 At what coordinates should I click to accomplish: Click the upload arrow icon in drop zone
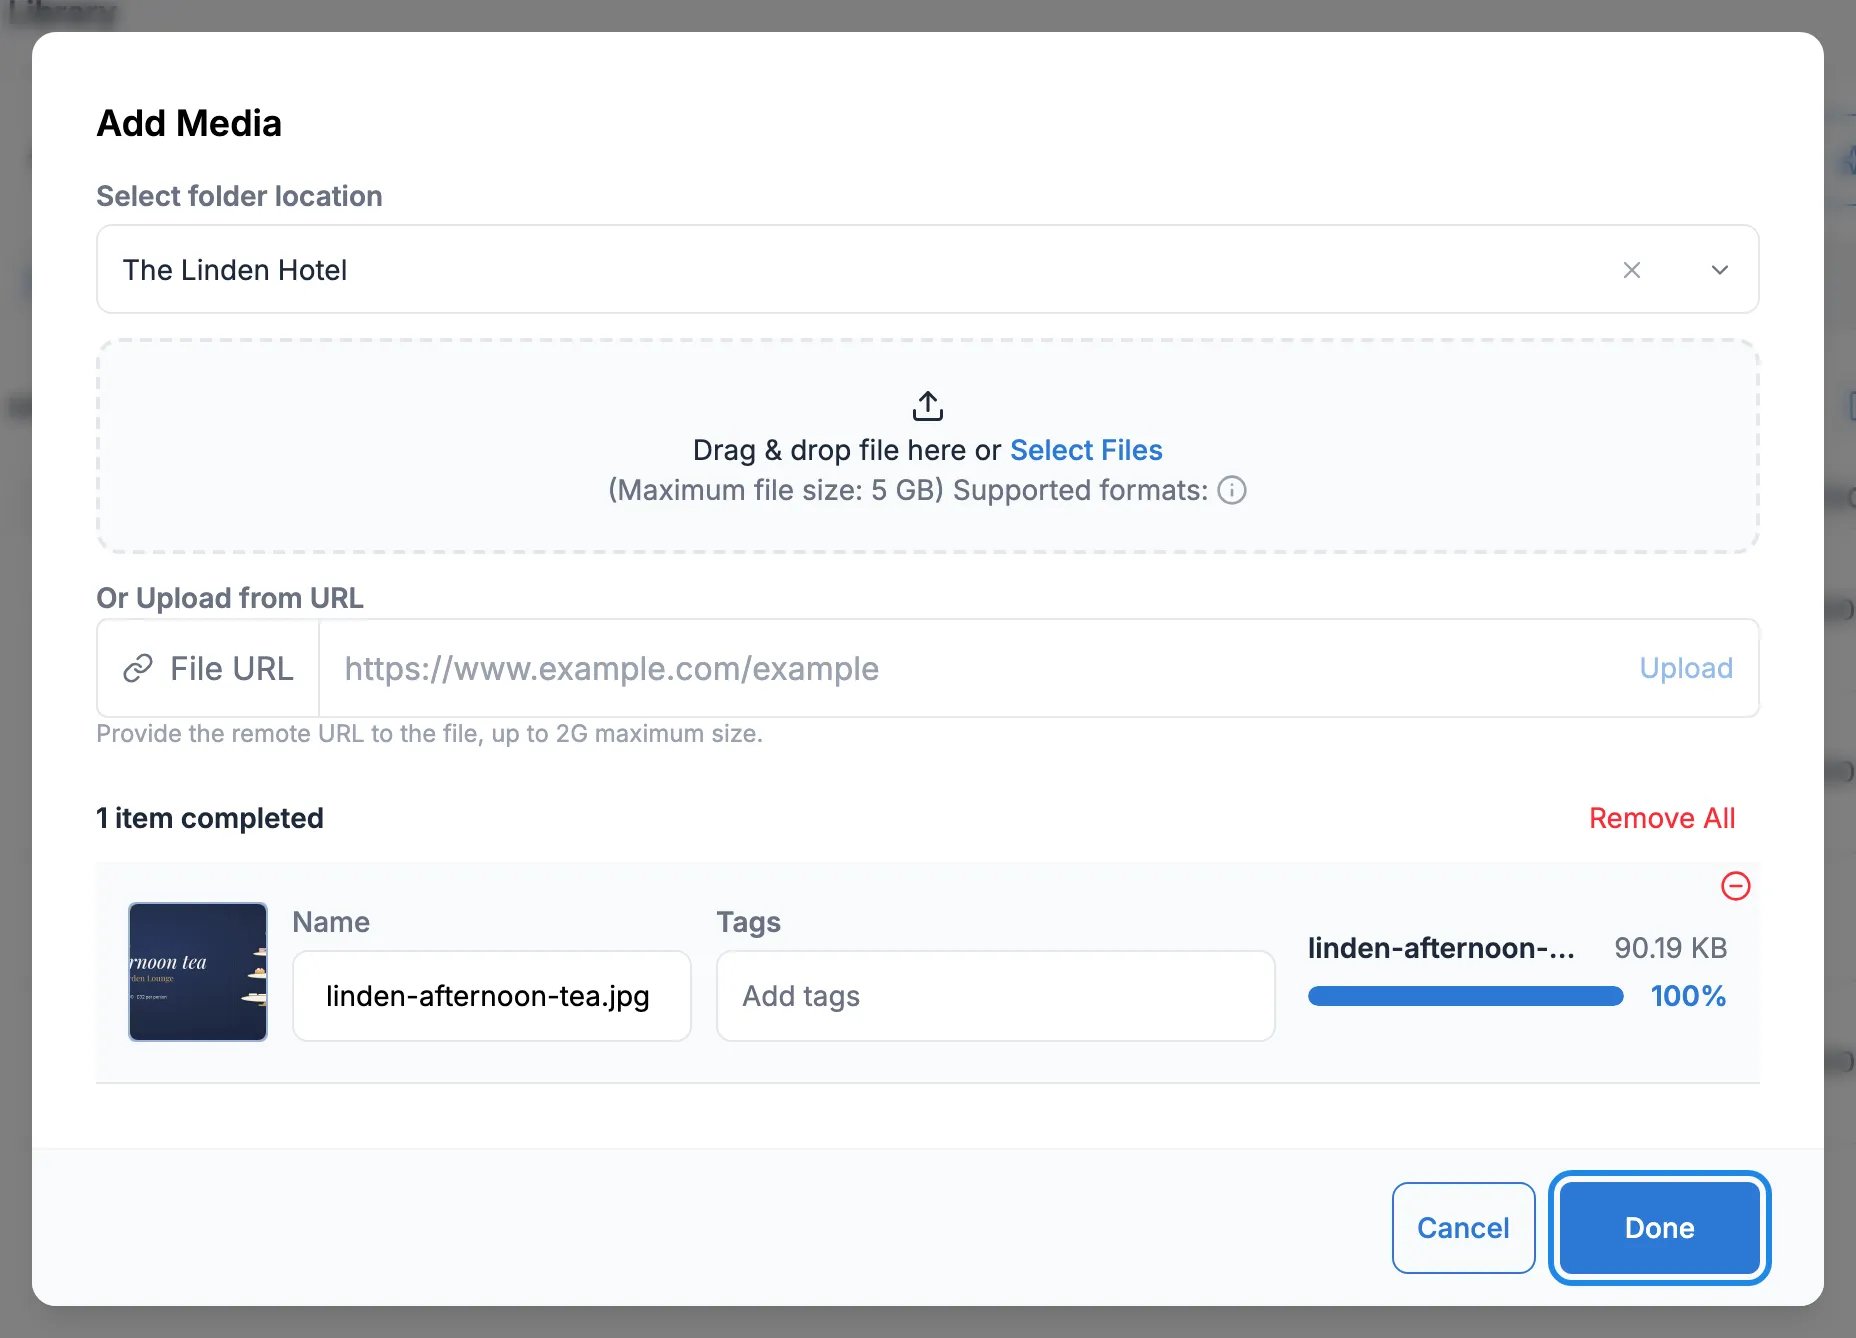tap(928, 406)
